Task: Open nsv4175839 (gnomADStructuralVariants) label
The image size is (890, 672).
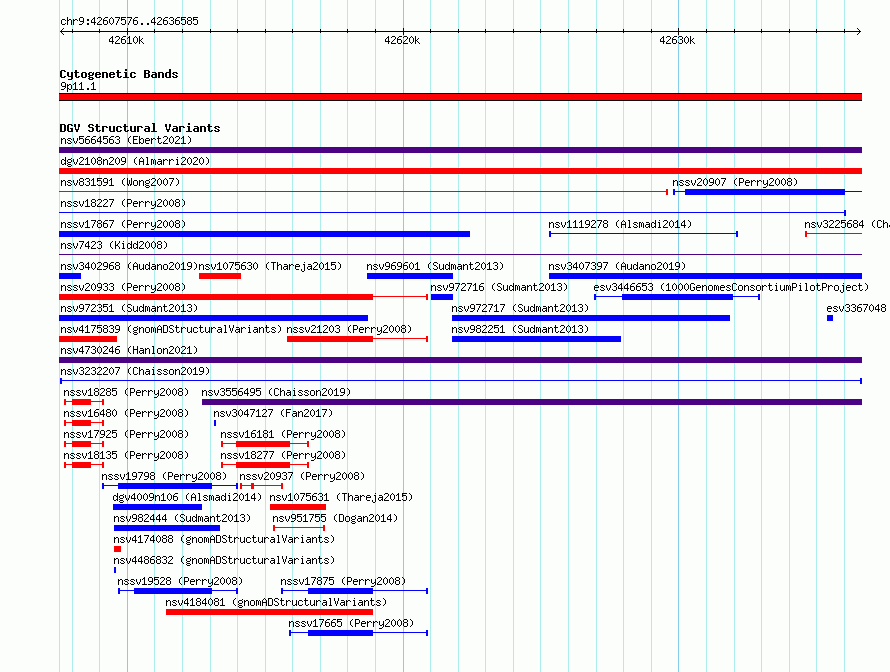Action: coord(171,329)
